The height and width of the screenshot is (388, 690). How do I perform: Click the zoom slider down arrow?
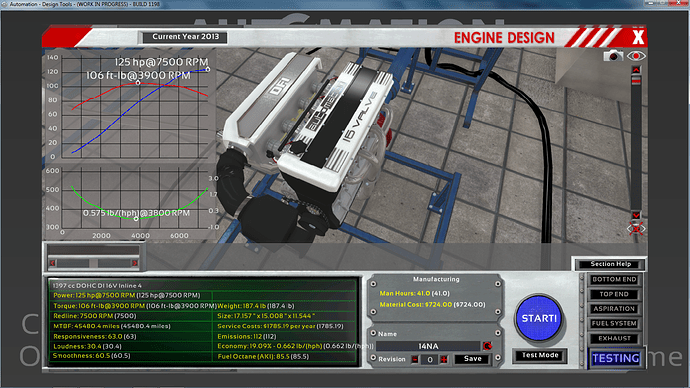(x=636, y=215)
